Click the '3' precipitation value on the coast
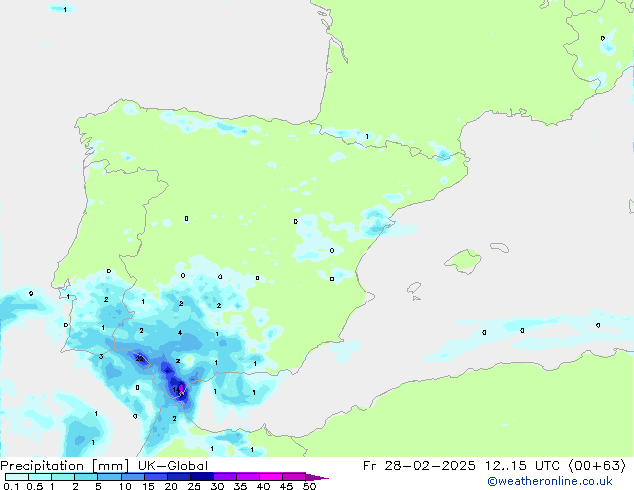The image size is (634, 490). tap(101, 356)
